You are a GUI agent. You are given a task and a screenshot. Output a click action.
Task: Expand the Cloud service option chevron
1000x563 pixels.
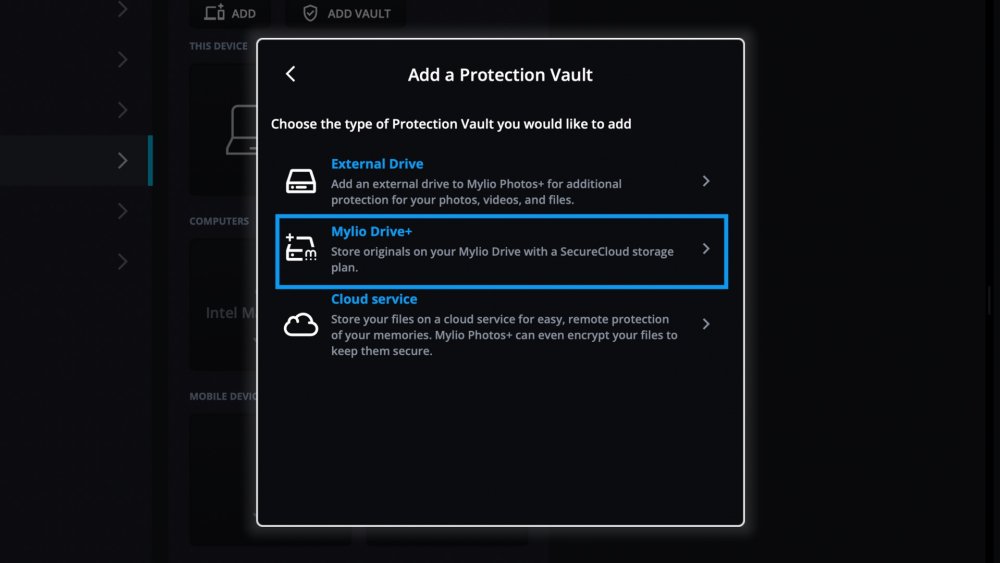pos(706,324)
